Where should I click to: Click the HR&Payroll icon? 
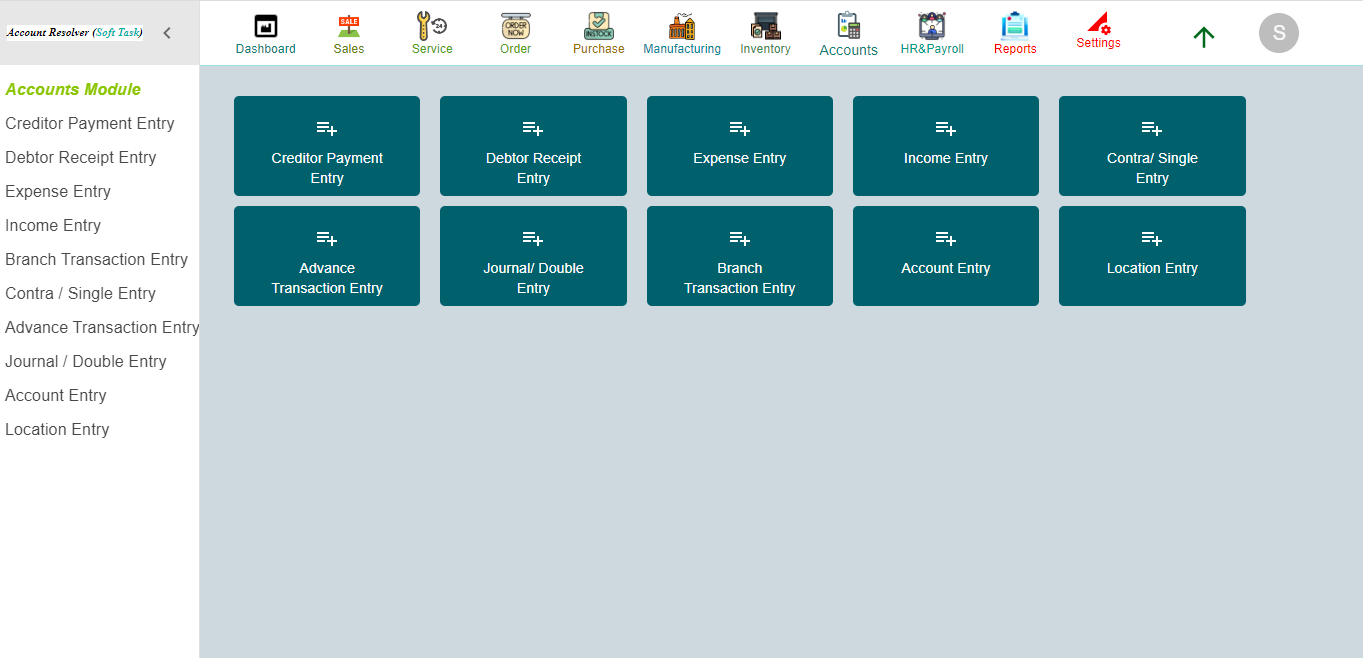(x=931, y=32)
